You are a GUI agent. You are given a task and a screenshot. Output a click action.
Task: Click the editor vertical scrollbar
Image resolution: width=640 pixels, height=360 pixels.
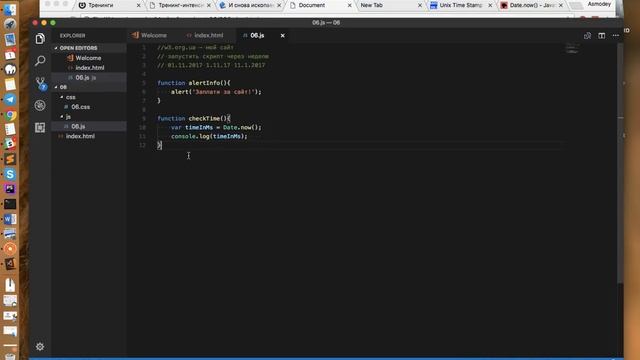(620, 163)
